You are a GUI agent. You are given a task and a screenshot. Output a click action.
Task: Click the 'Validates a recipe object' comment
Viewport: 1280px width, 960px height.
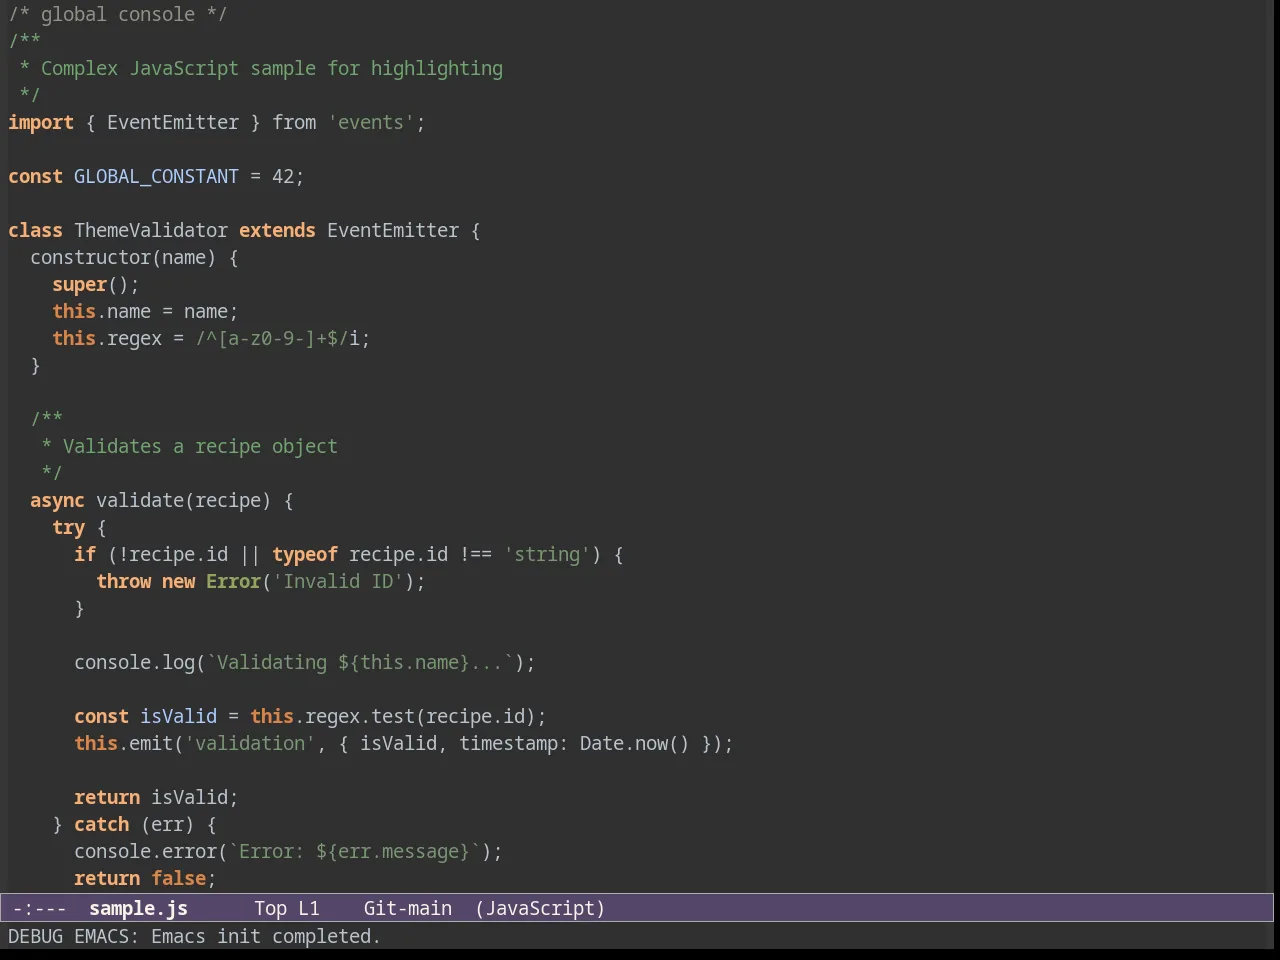(200, 446)
